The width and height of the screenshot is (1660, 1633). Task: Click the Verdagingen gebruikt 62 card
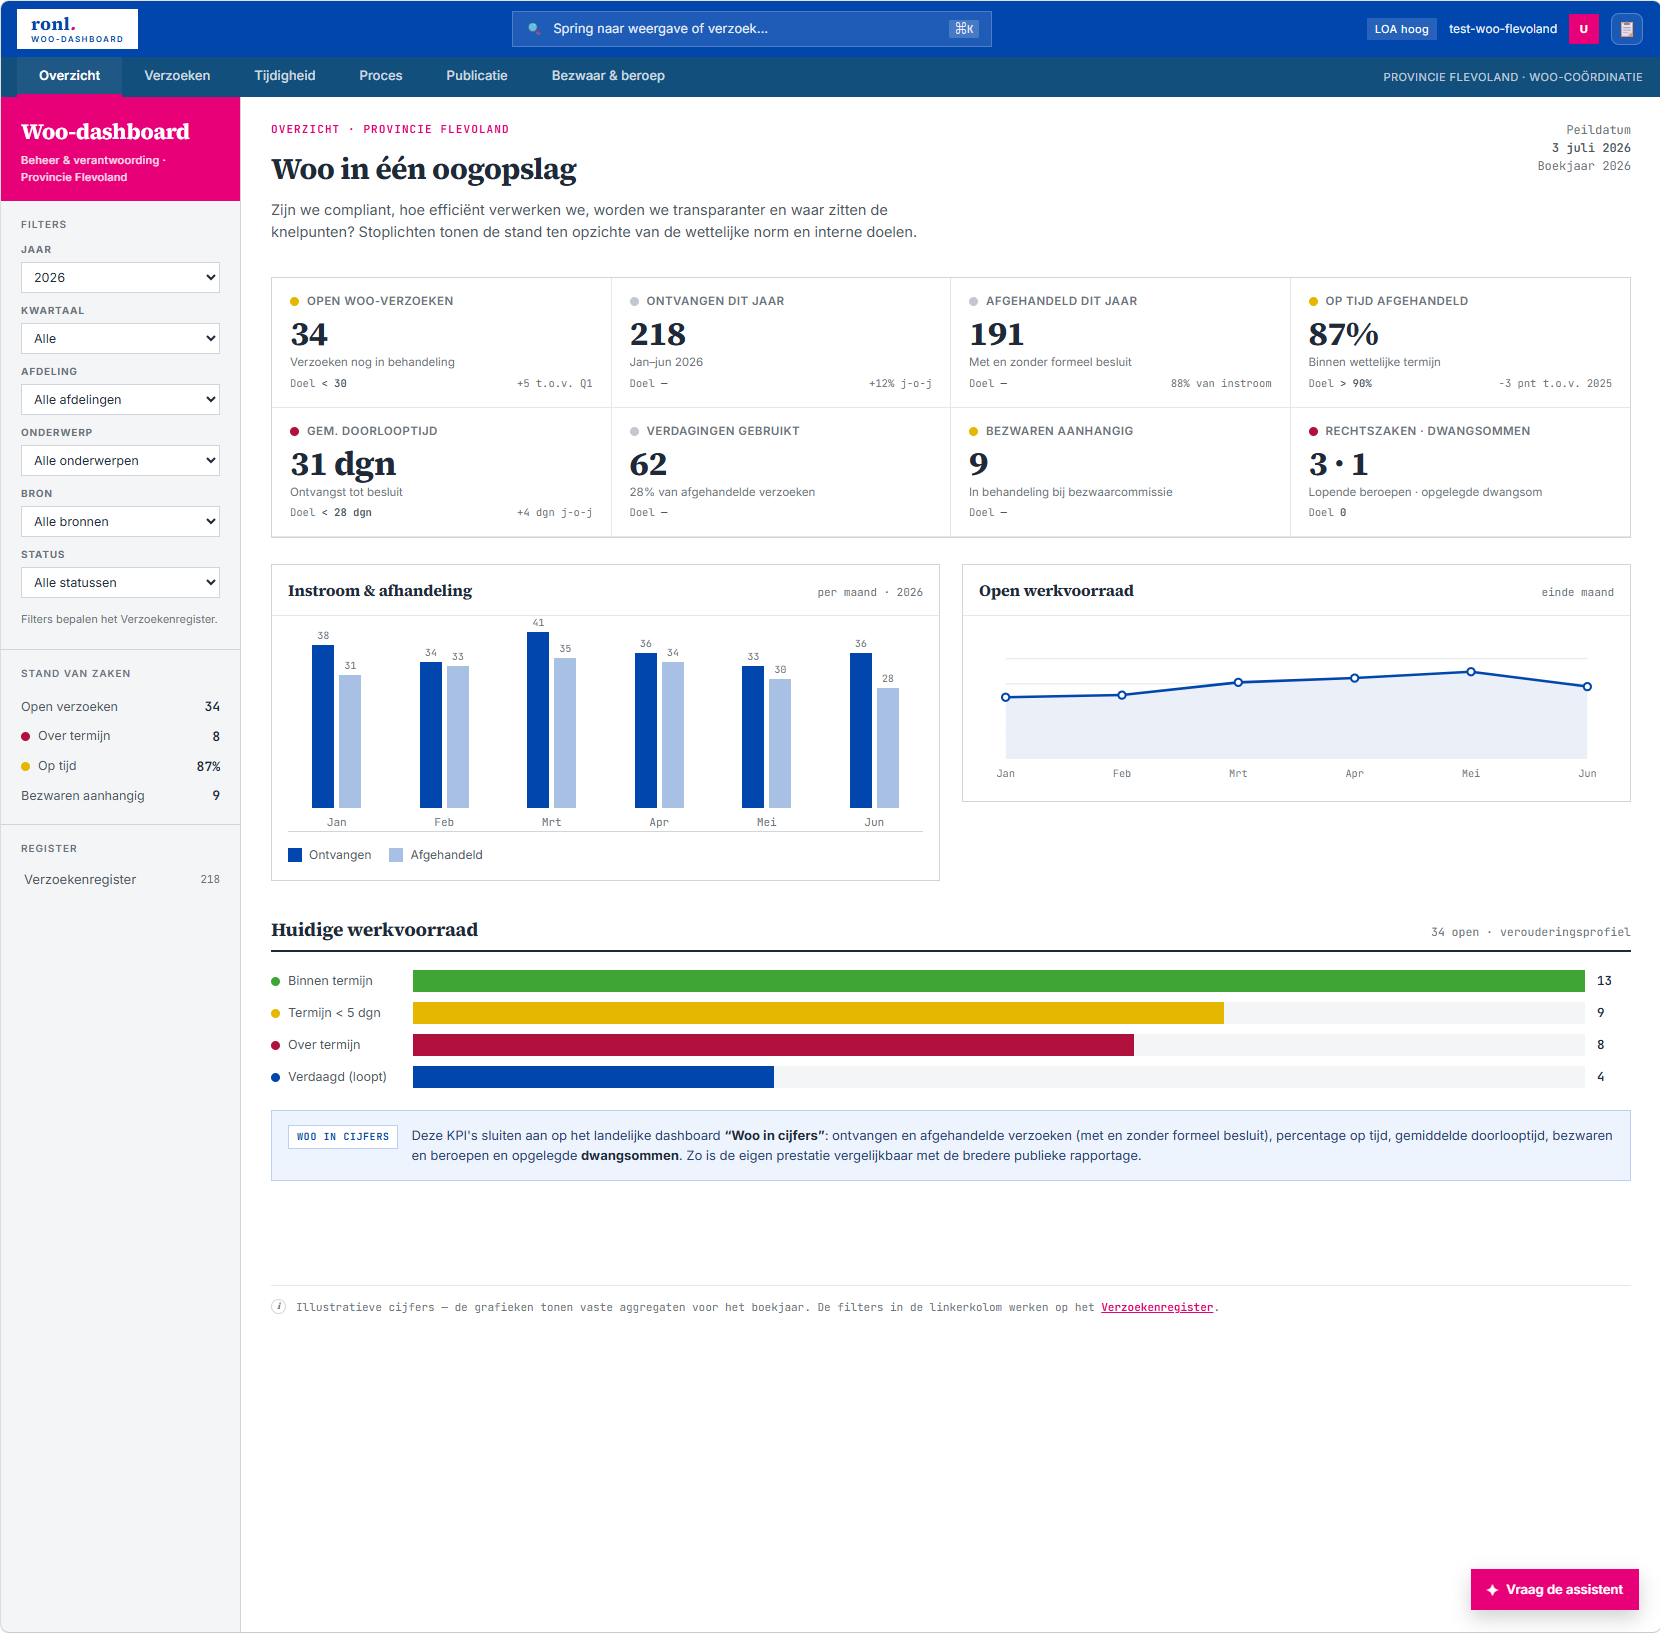pos(781,472)
